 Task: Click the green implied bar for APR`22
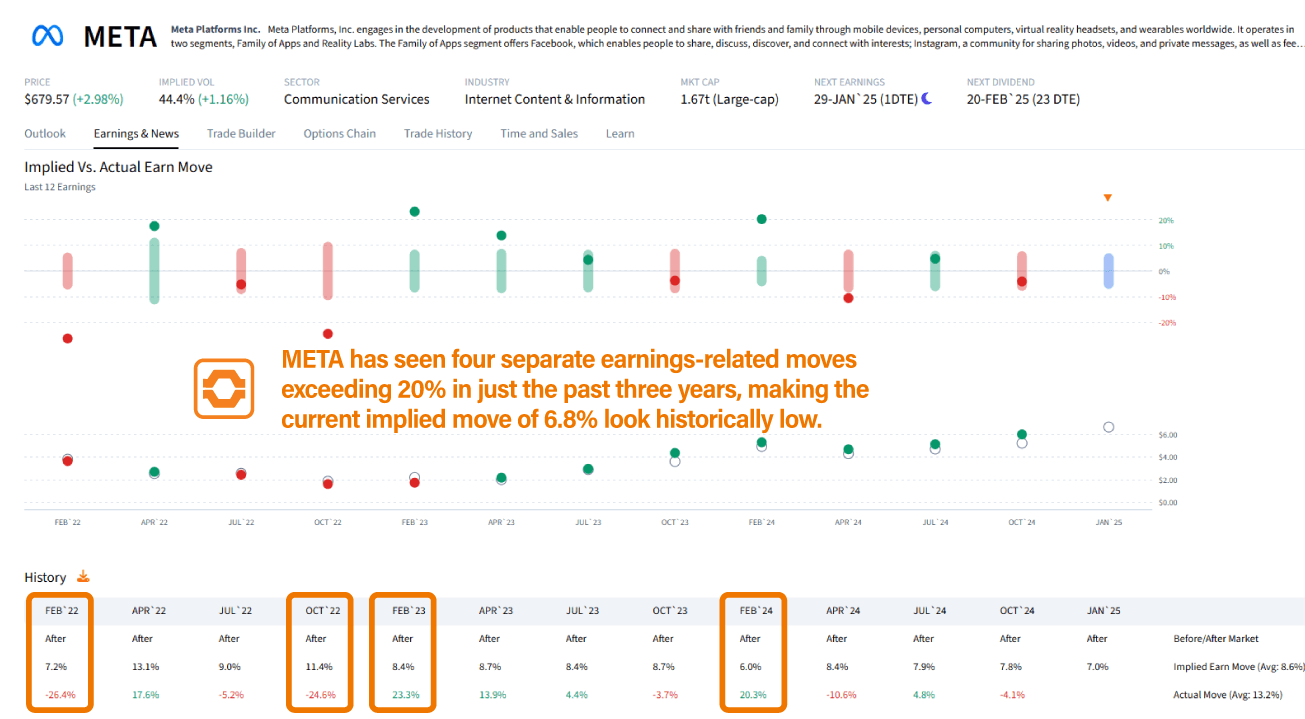[x=154, y=271]
